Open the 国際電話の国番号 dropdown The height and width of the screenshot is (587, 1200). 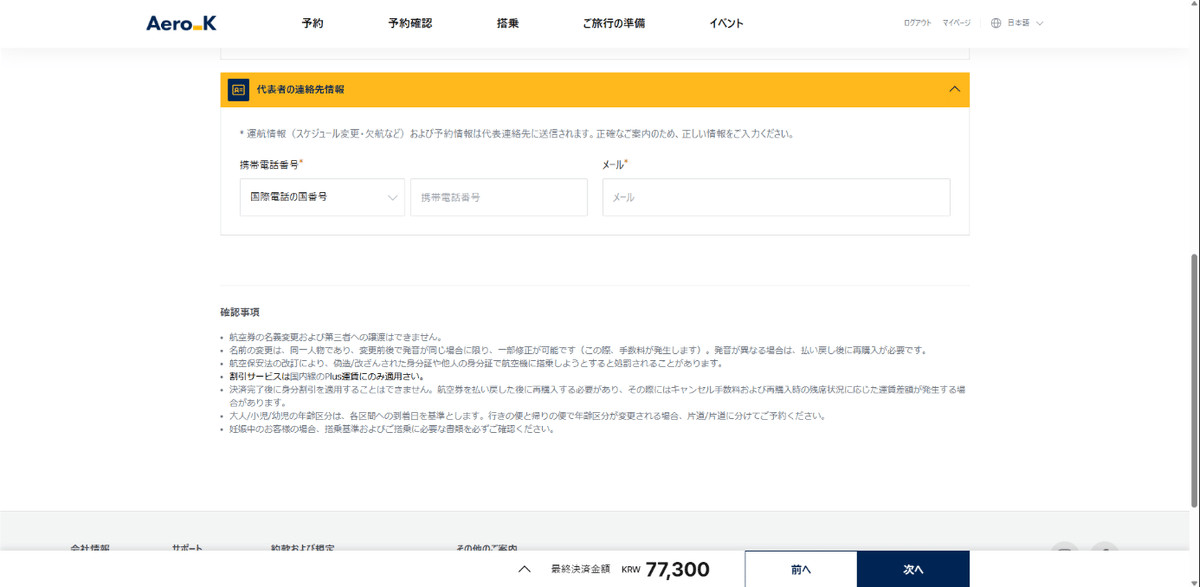pos(322,197)
